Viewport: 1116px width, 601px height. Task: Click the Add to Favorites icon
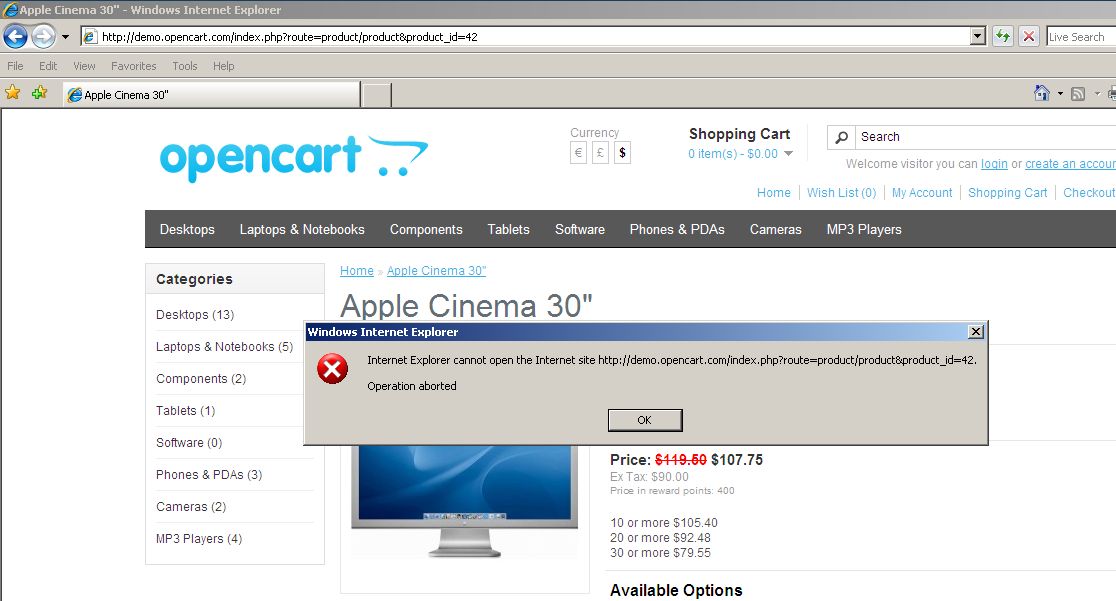coord(39,93)
